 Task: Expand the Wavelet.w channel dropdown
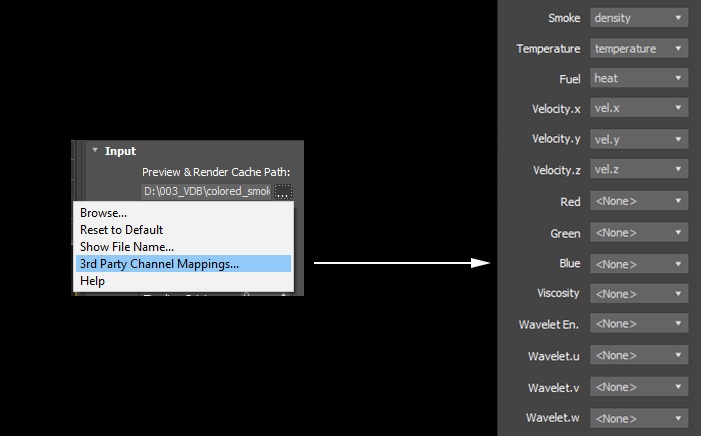[639, 418]
